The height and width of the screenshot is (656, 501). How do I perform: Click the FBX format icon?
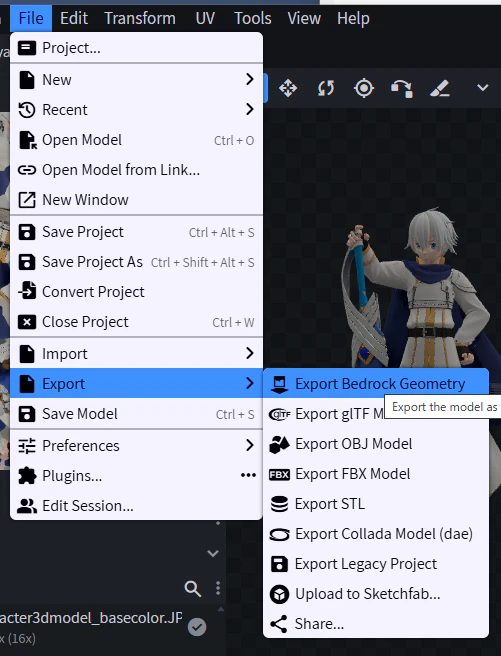pos(279,474)
